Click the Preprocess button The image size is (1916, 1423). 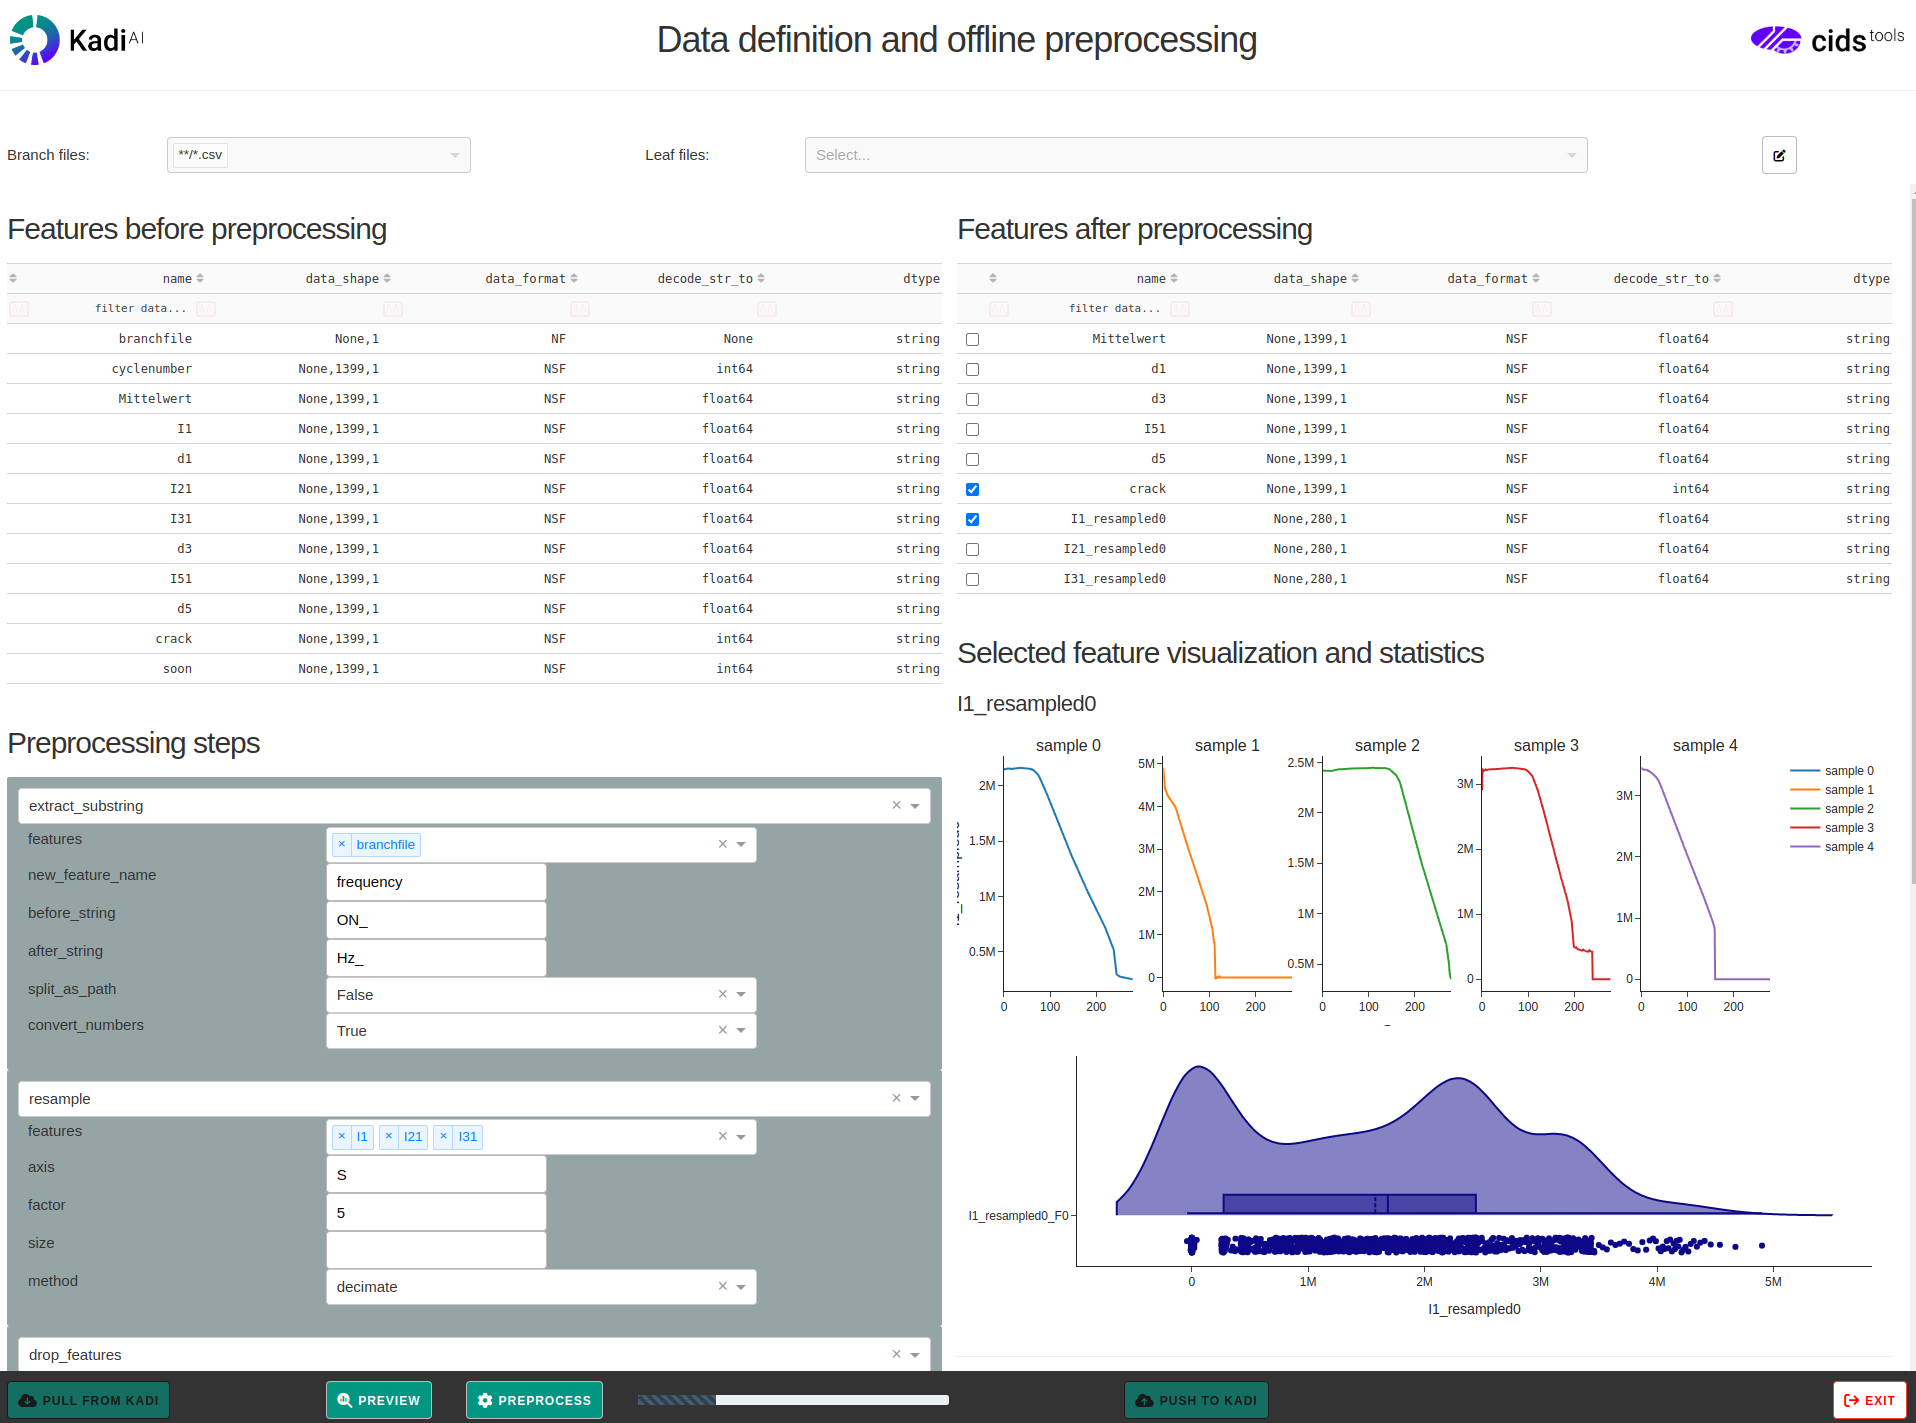pos(534,1400)
